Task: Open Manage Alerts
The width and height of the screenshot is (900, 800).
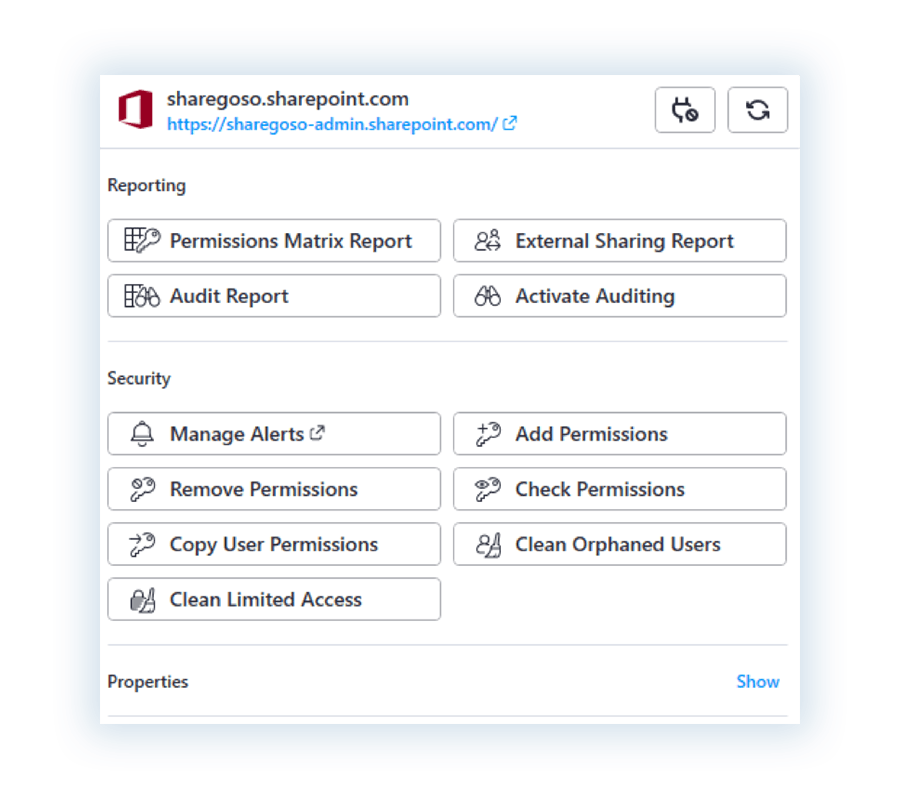Action: click(274, 433)
